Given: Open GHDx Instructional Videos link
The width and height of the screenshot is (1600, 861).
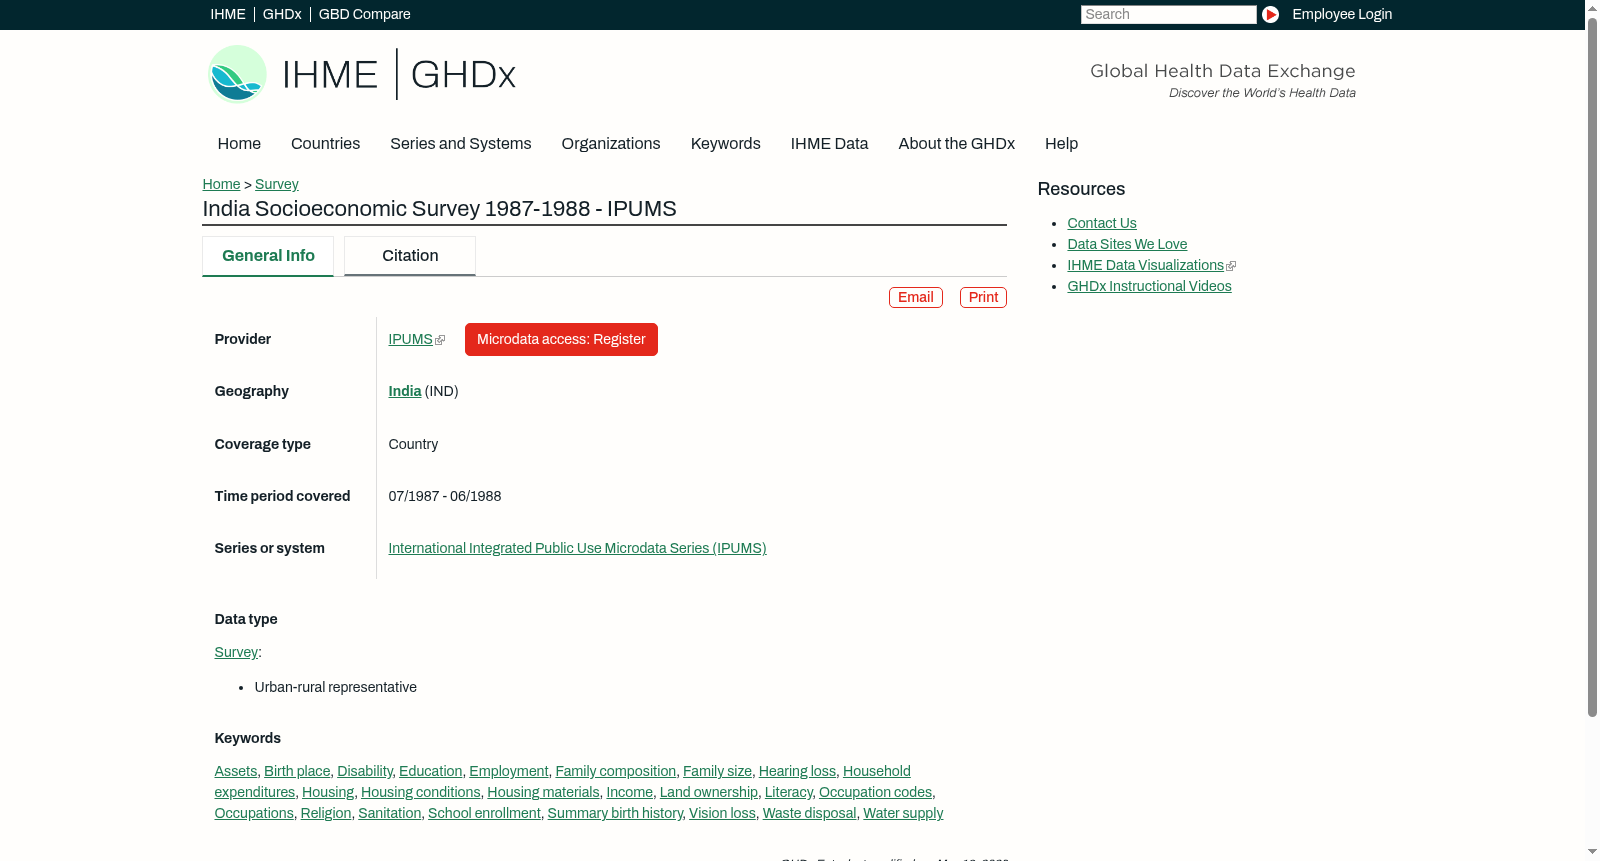Looking at the screenshot, I should click(x=1149, y=286).
